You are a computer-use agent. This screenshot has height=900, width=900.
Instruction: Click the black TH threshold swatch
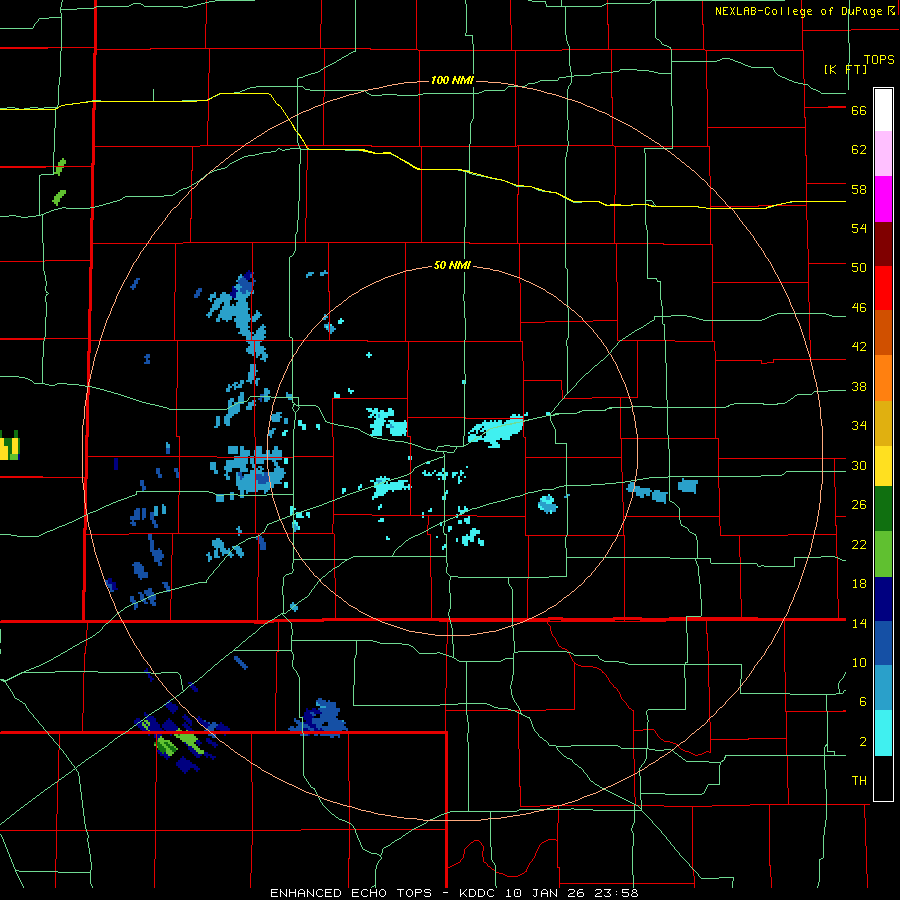click(883, 778)
